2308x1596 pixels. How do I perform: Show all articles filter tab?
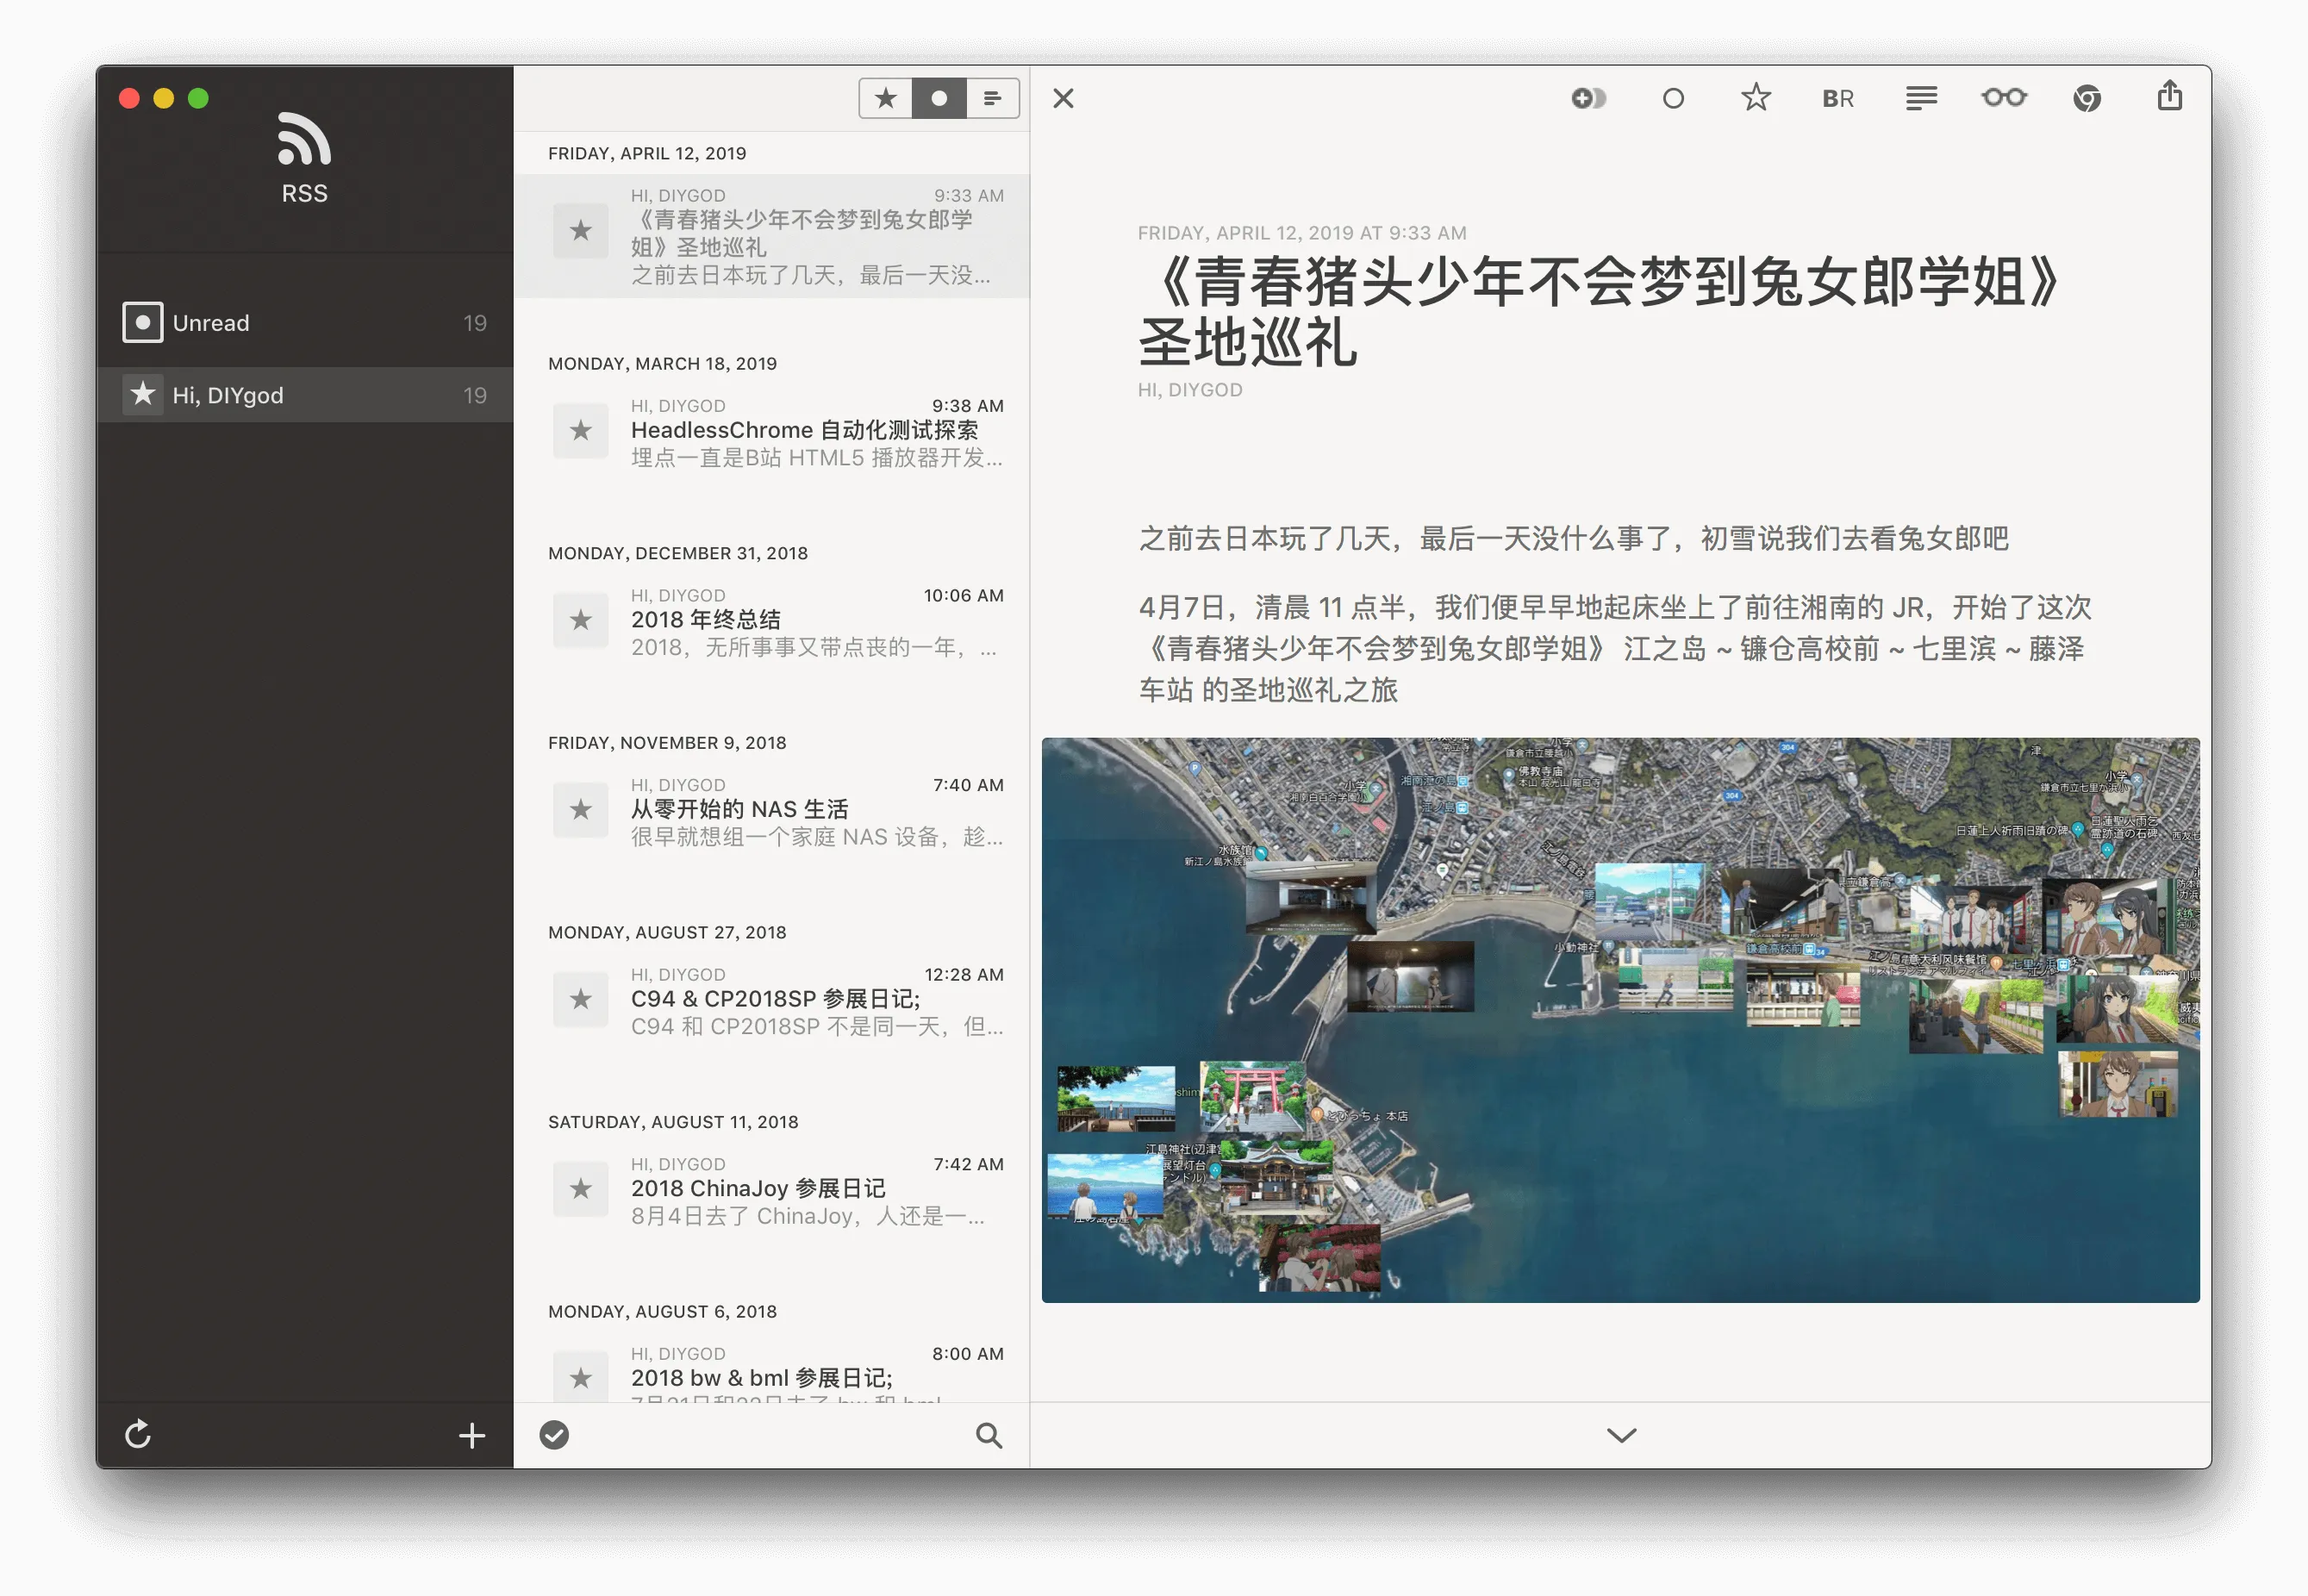(992, 98)
